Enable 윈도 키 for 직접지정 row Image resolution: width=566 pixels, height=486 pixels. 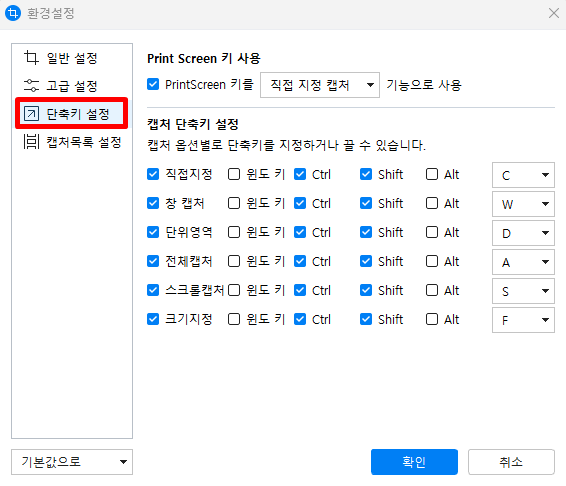pos(234,174)
